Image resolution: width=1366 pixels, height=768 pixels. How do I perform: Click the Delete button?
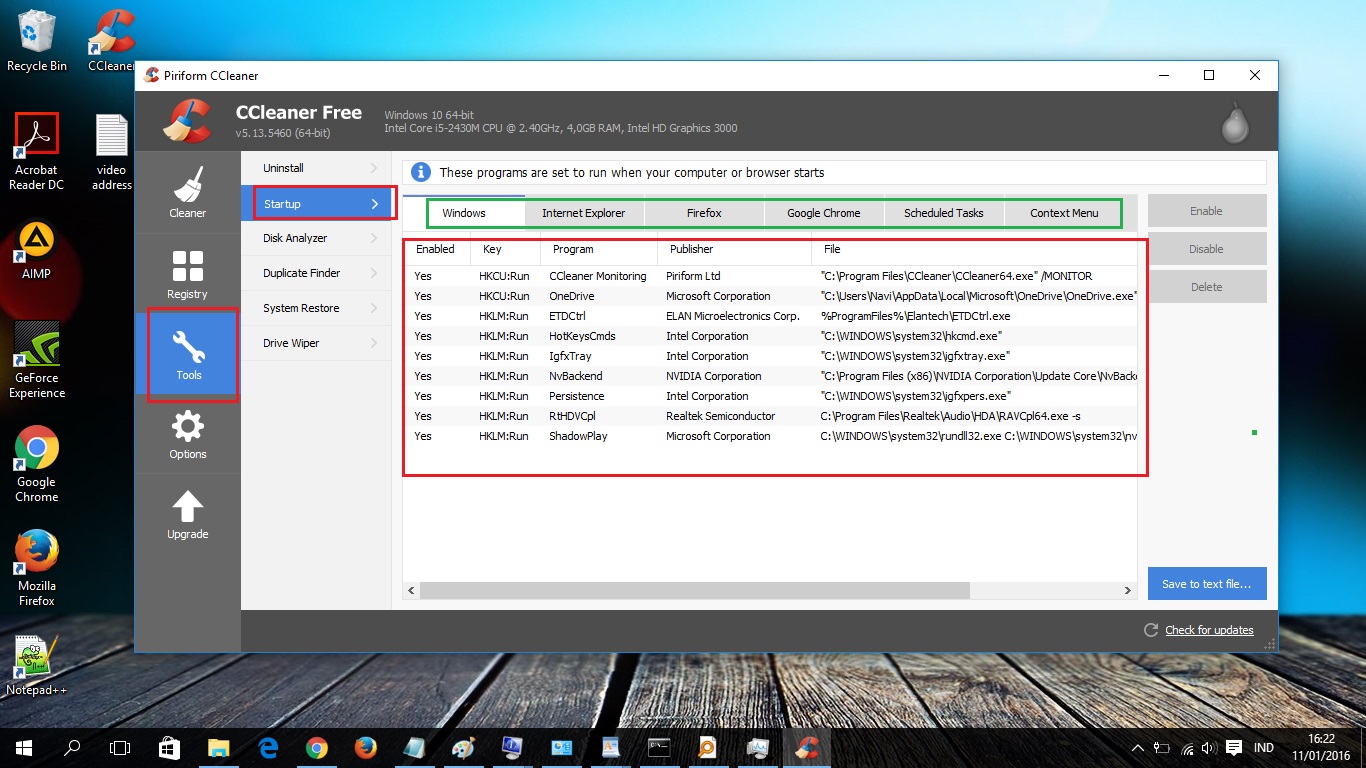(x=1207, y=287)
